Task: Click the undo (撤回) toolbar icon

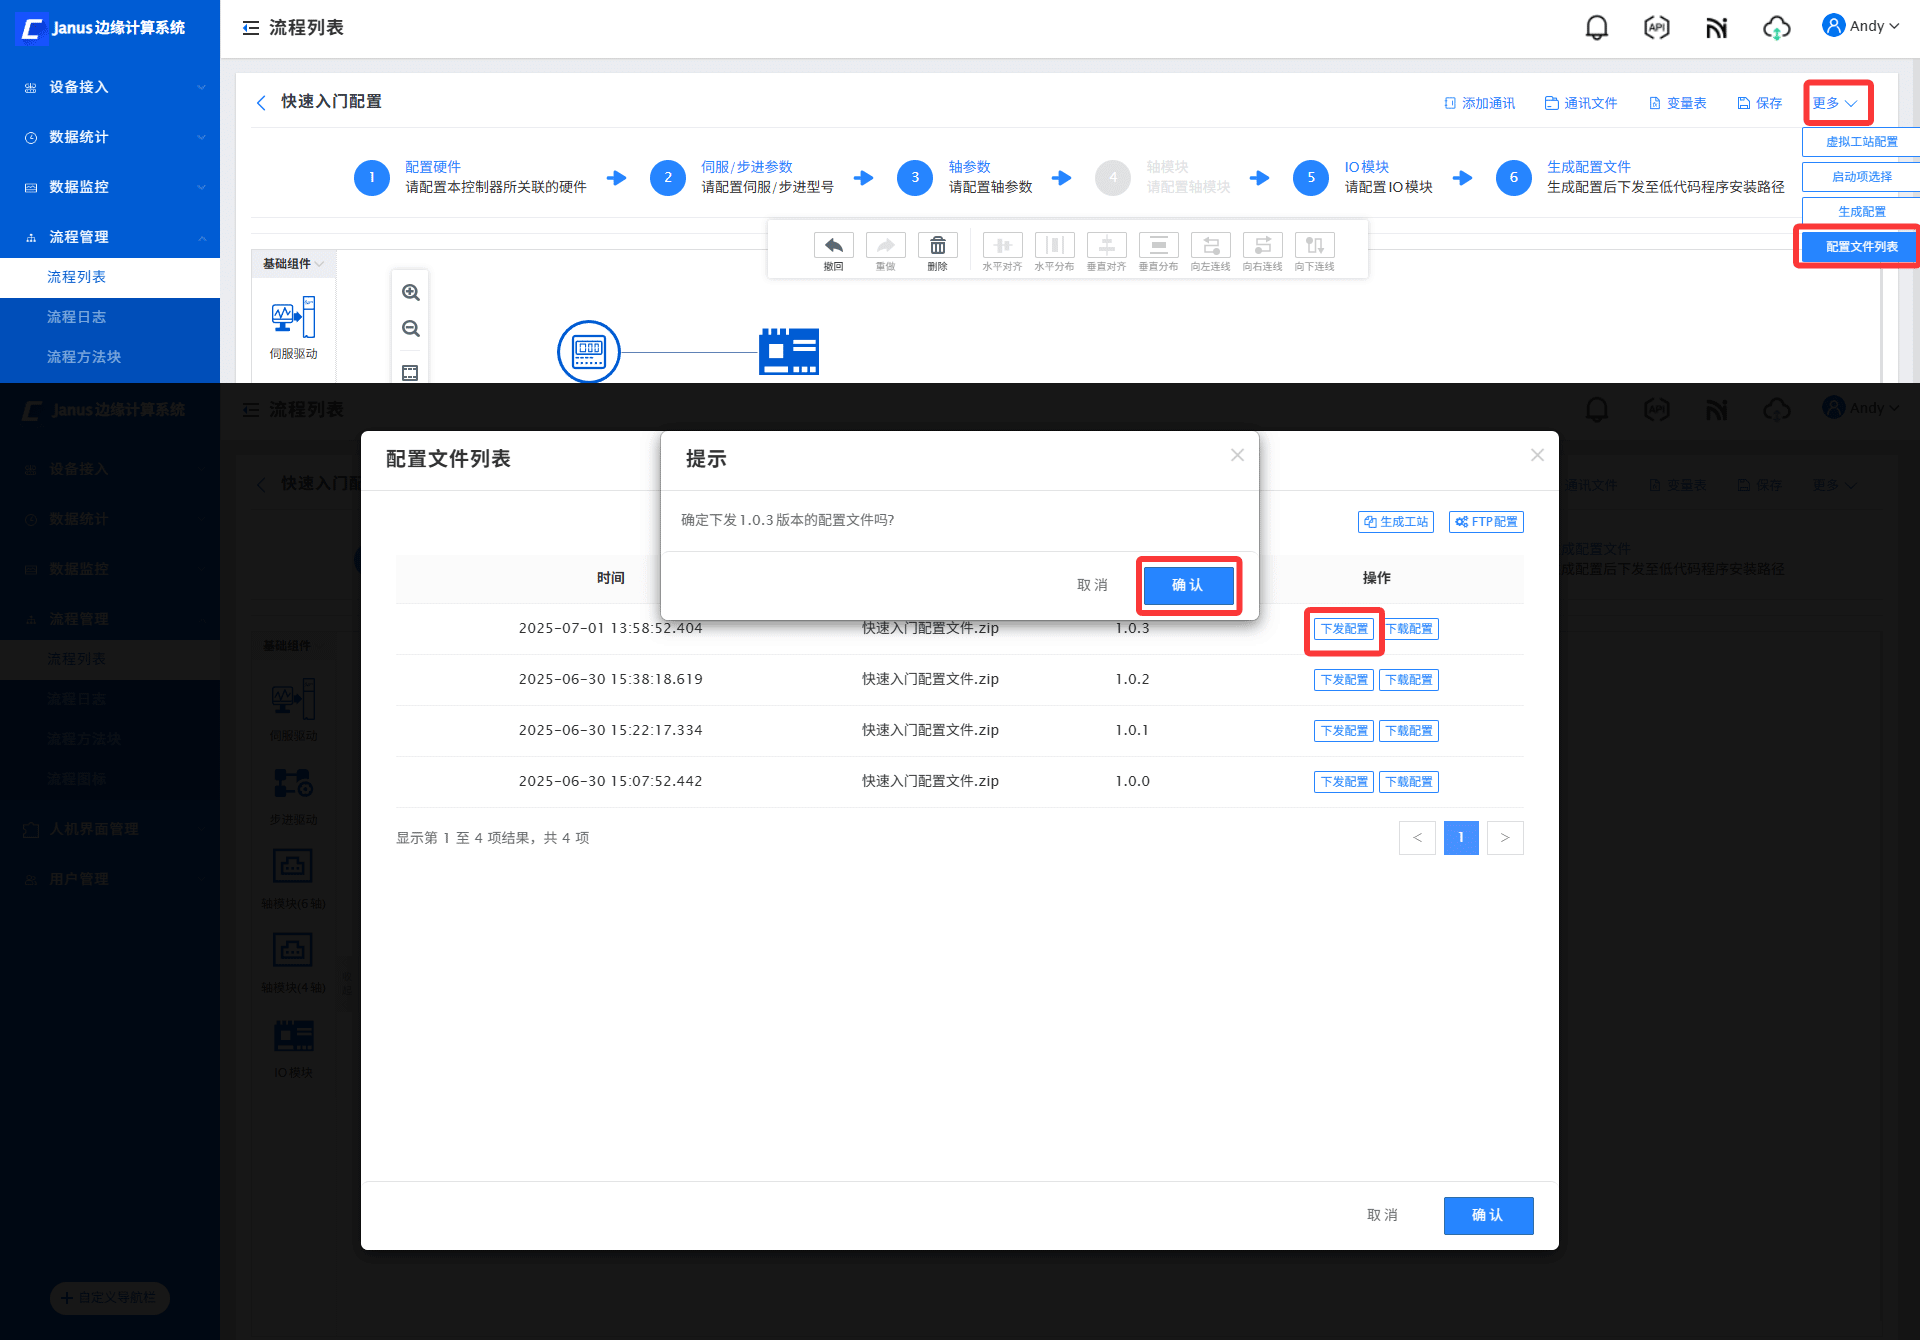Action: tap(833, 246)
